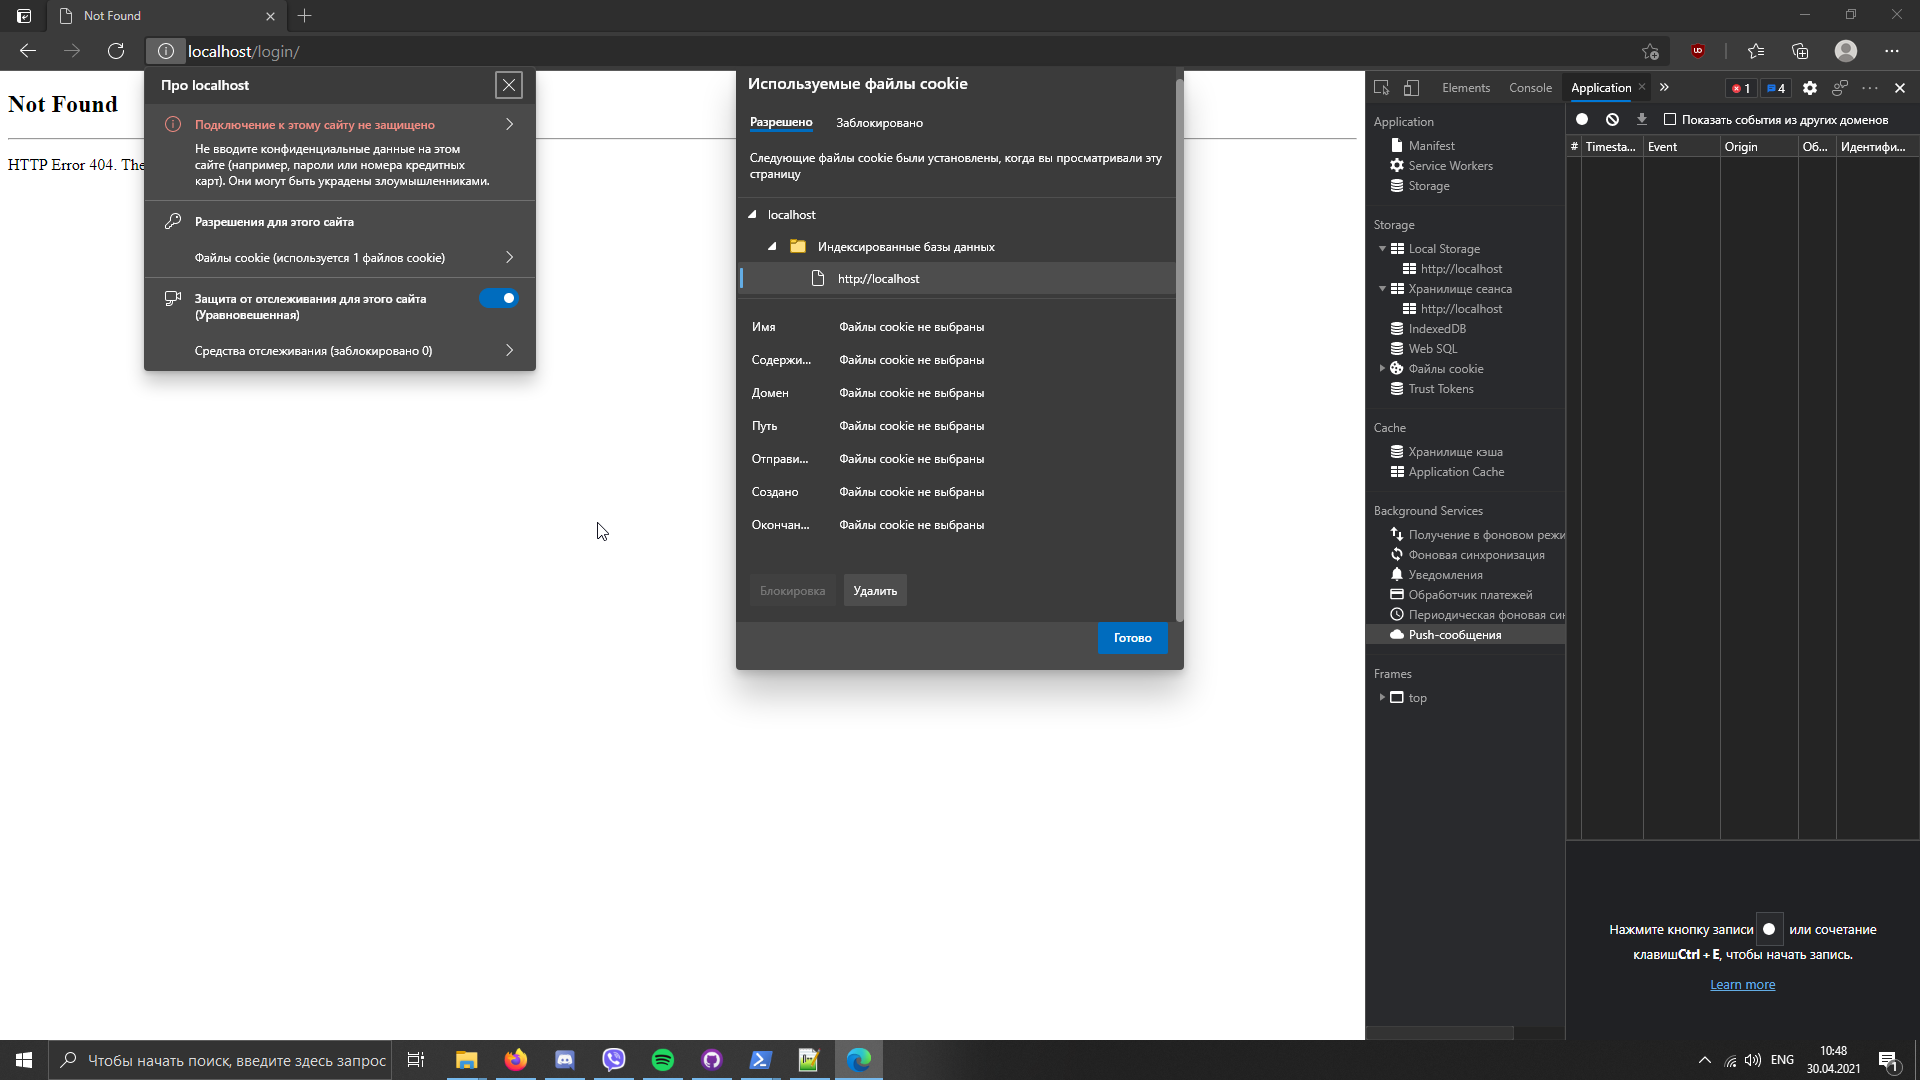Image resolution: width=1920 pixels, height=1080 pixels.
Task: Open DevTools settings gear
Action: (x=1809, y=88)
